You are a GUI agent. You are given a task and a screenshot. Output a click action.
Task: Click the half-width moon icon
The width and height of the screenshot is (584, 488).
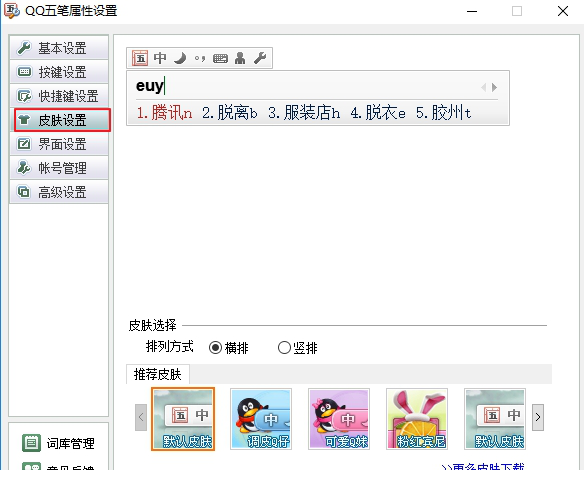(180, 58)
